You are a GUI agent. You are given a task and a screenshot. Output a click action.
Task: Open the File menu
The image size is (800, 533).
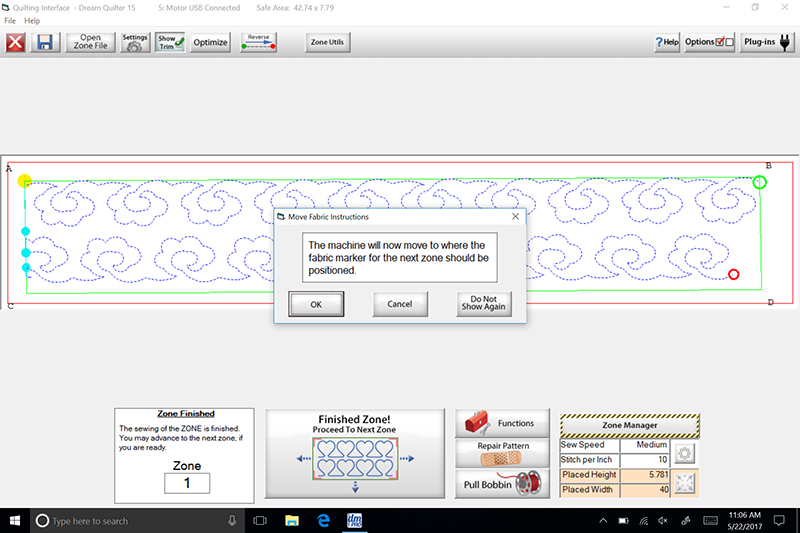[10, 20]
